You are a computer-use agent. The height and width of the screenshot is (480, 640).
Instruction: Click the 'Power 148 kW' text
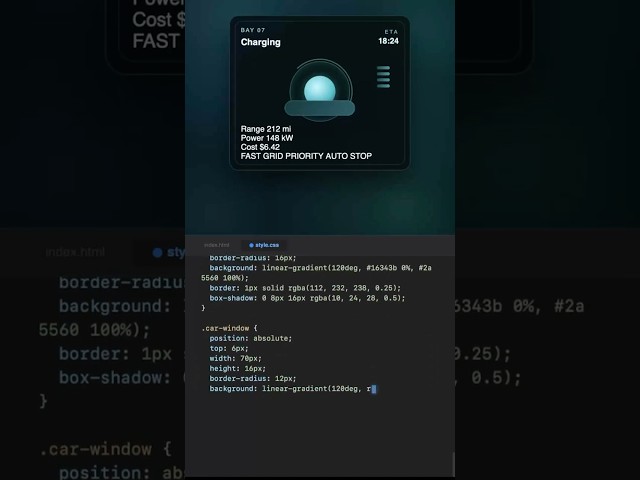(x=267, y=138)
